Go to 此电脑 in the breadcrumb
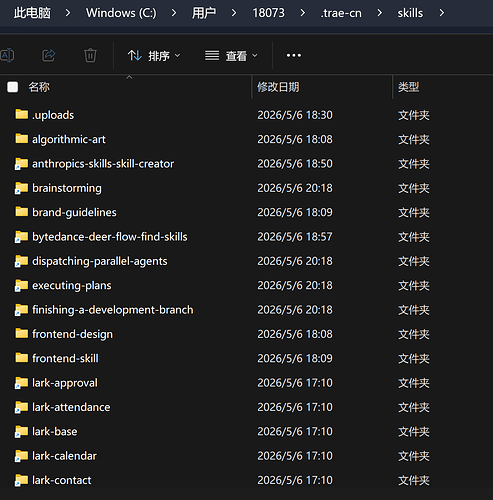Screen dimensions: 493x500 (32, 13)
